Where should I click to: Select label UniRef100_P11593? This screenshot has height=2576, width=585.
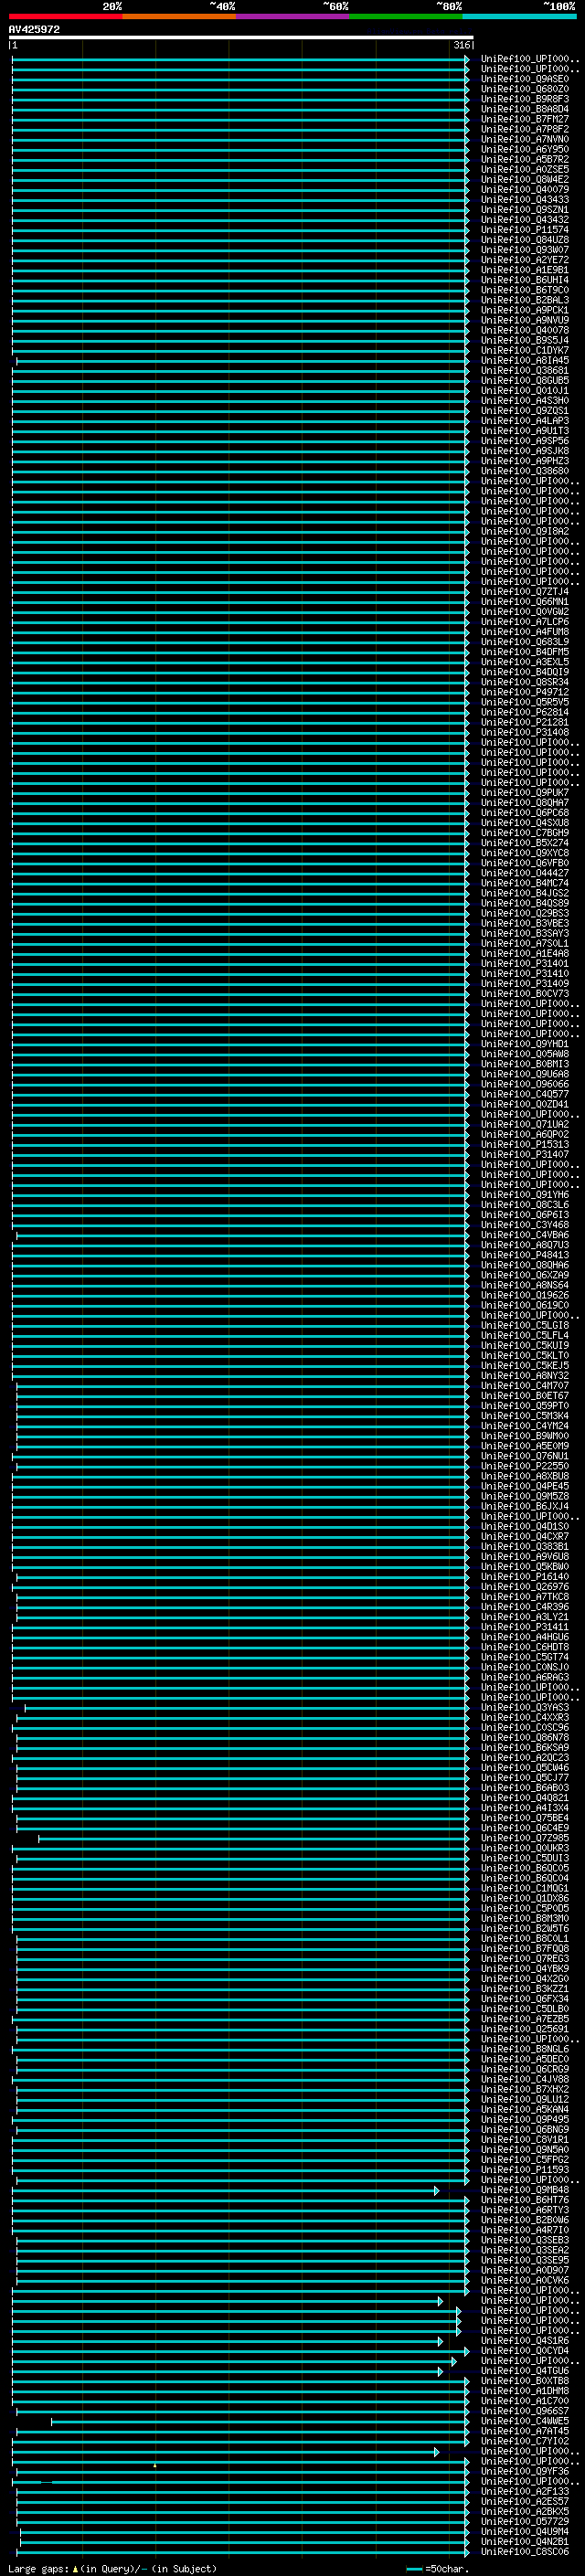tap(524, 2169)
